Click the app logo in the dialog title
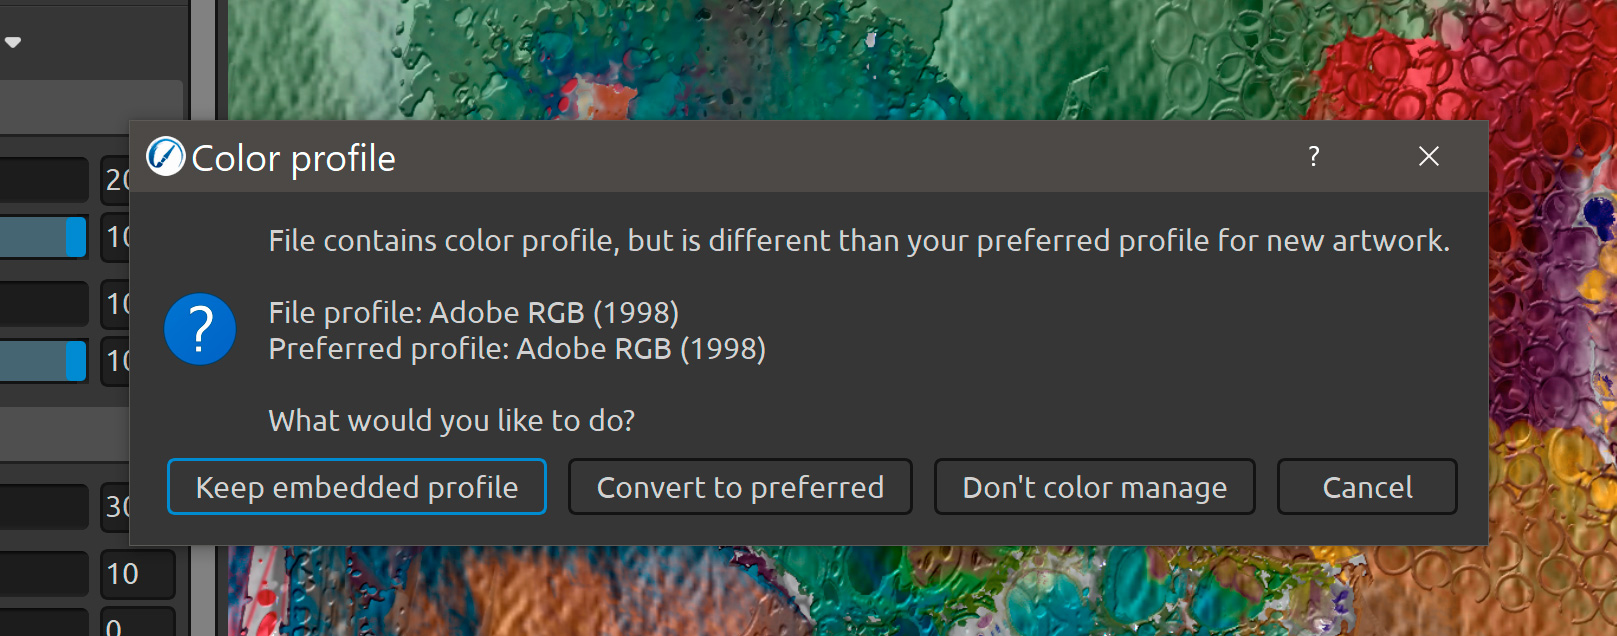 pyautogui.click(x=166, y=156)
